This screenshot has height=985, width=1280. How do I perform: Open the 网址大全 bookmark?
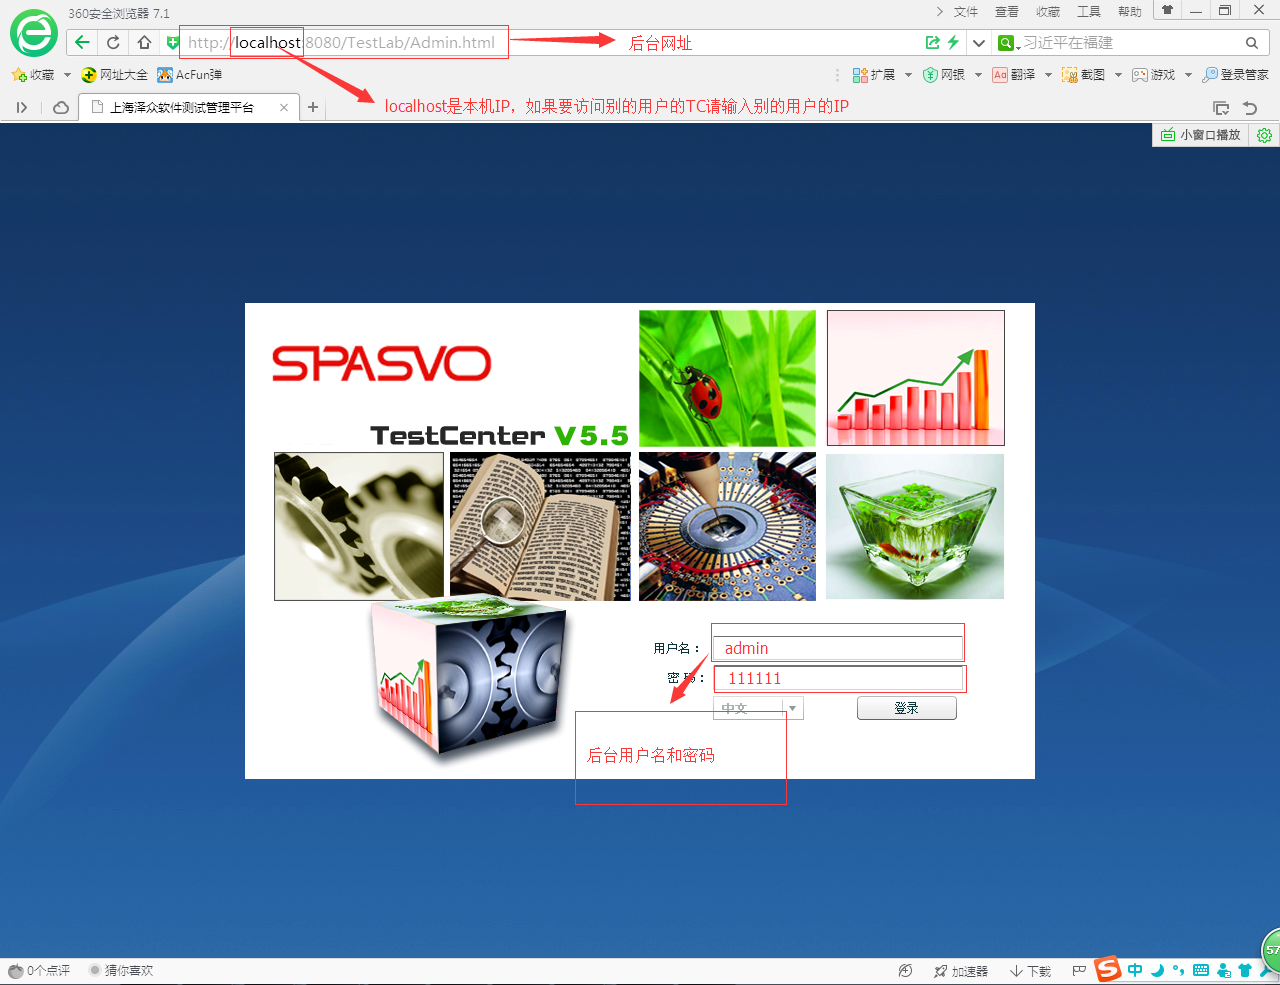115,75
